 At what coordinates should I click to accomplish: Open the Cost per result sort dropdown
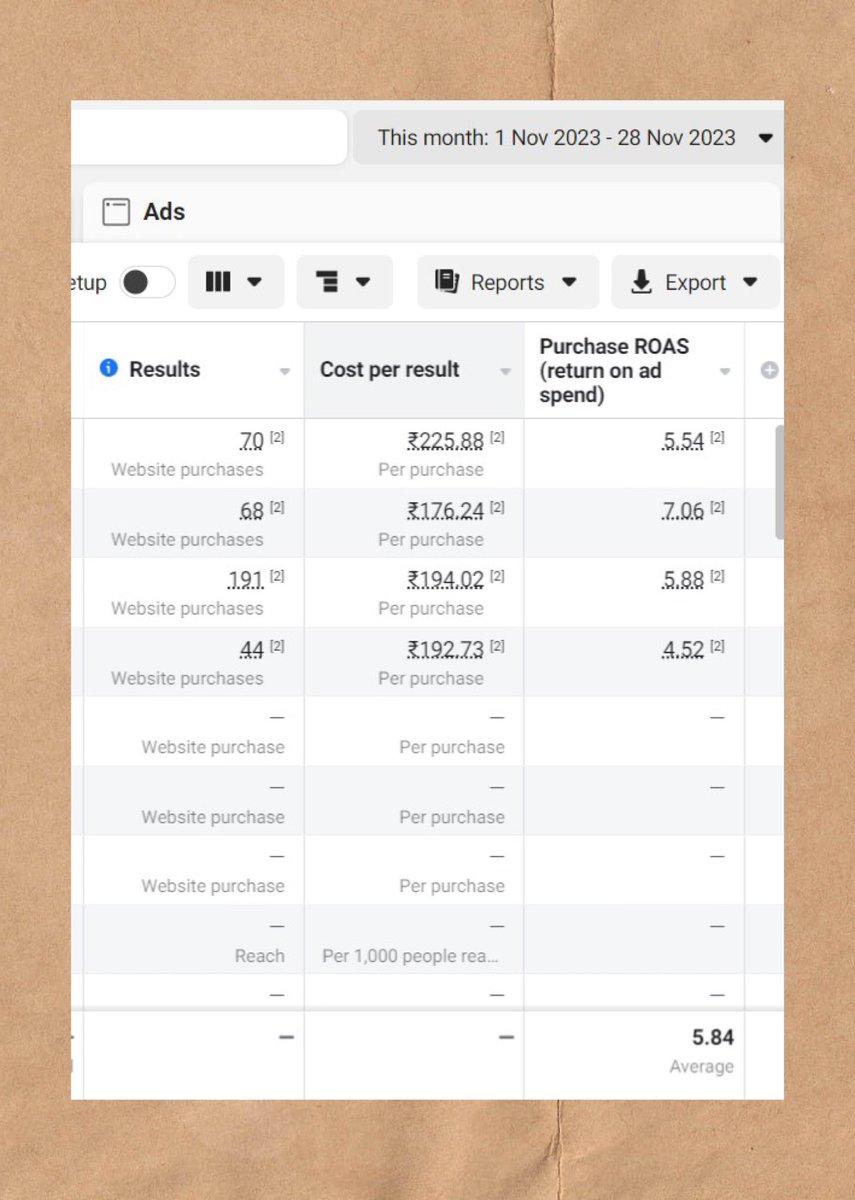pos(505,370)
